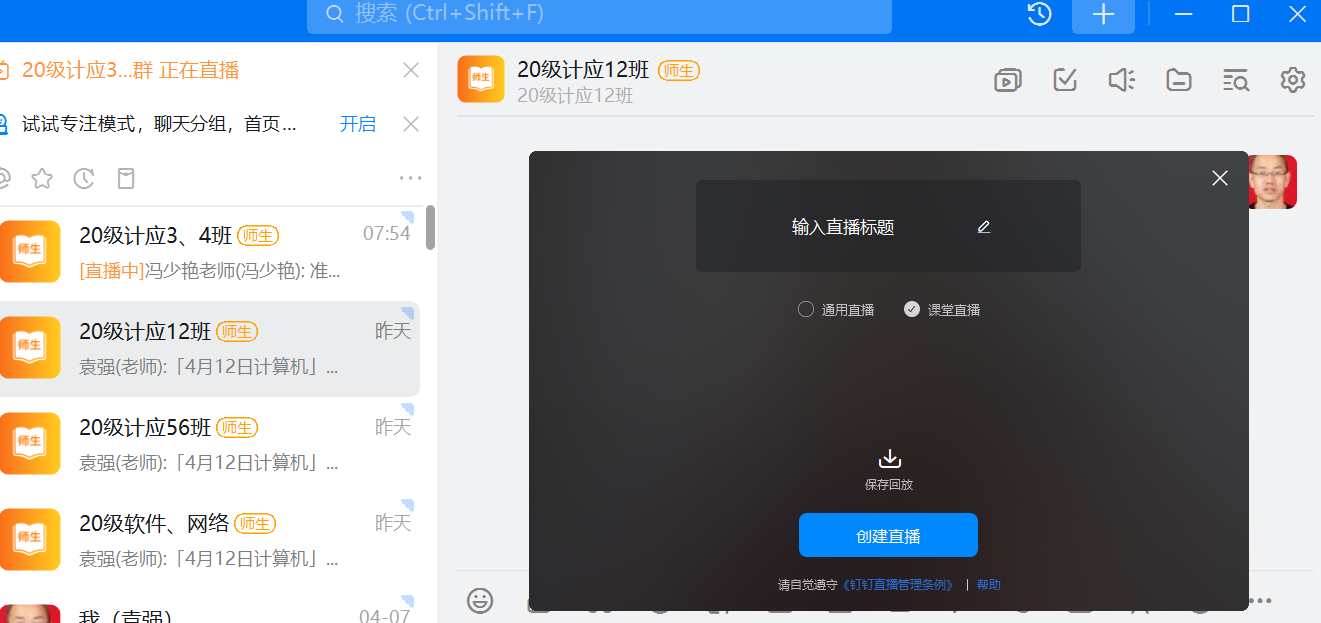Expand the more options ellipsis in sidebar
Screen dimensions: 1321x623
(410, 179)
